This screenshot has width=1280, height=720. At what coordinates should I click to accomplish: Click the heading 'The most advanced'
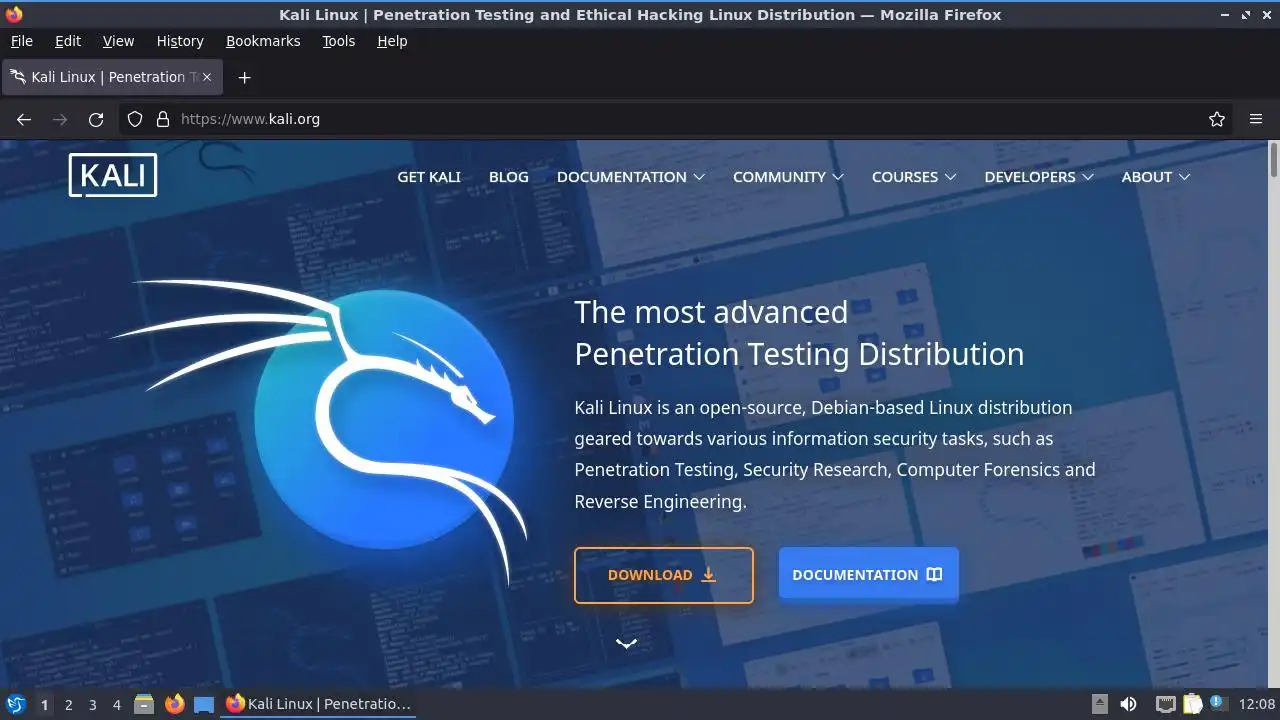[x=711, y=312]
